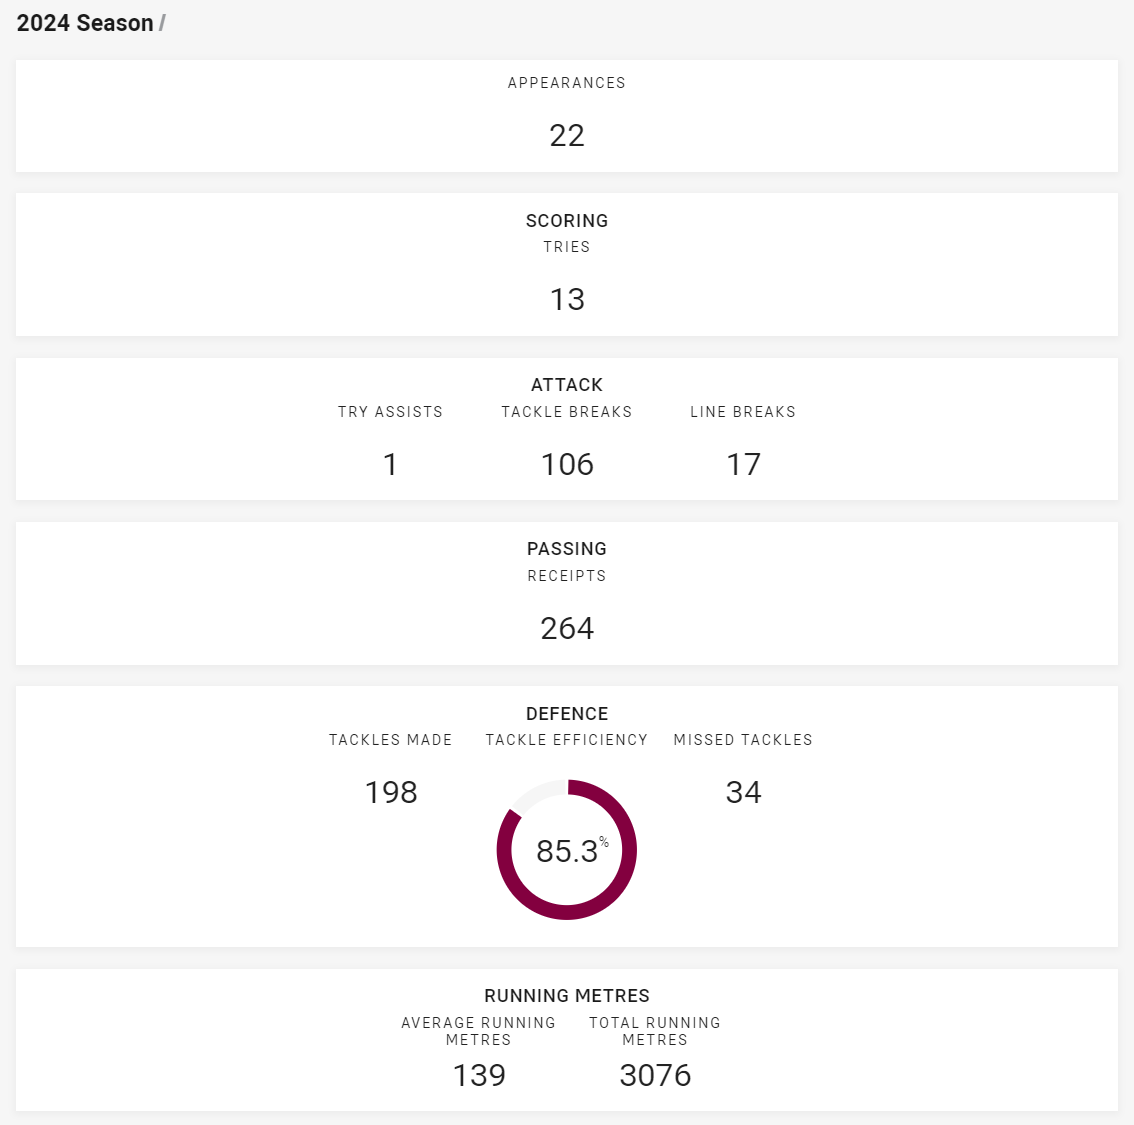Click the Scoring section title

click(x=566, y=221)
